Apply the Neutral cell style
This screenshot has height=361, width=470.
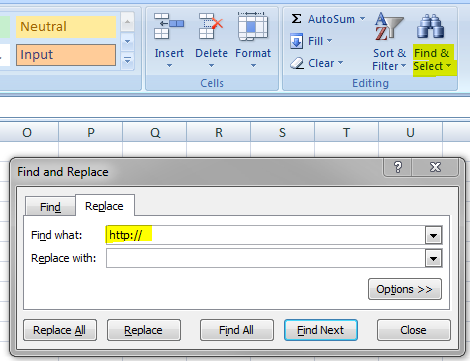coord(66,27)
